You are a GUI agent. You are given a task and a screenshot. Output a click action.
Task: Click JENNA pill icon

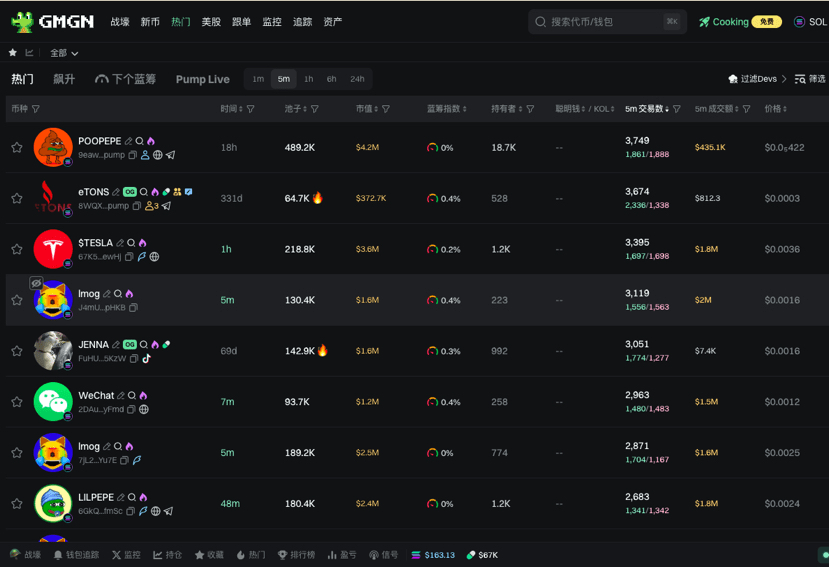point(166,344)
